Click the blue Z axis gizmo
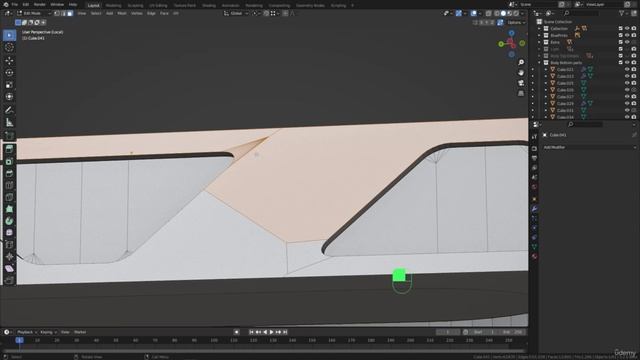 [x=511, y=33]
